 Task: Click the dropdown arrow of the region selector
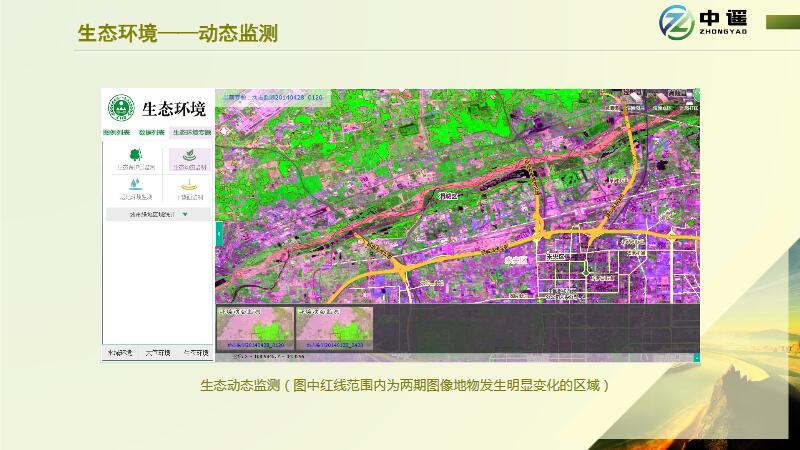(185, 214)
